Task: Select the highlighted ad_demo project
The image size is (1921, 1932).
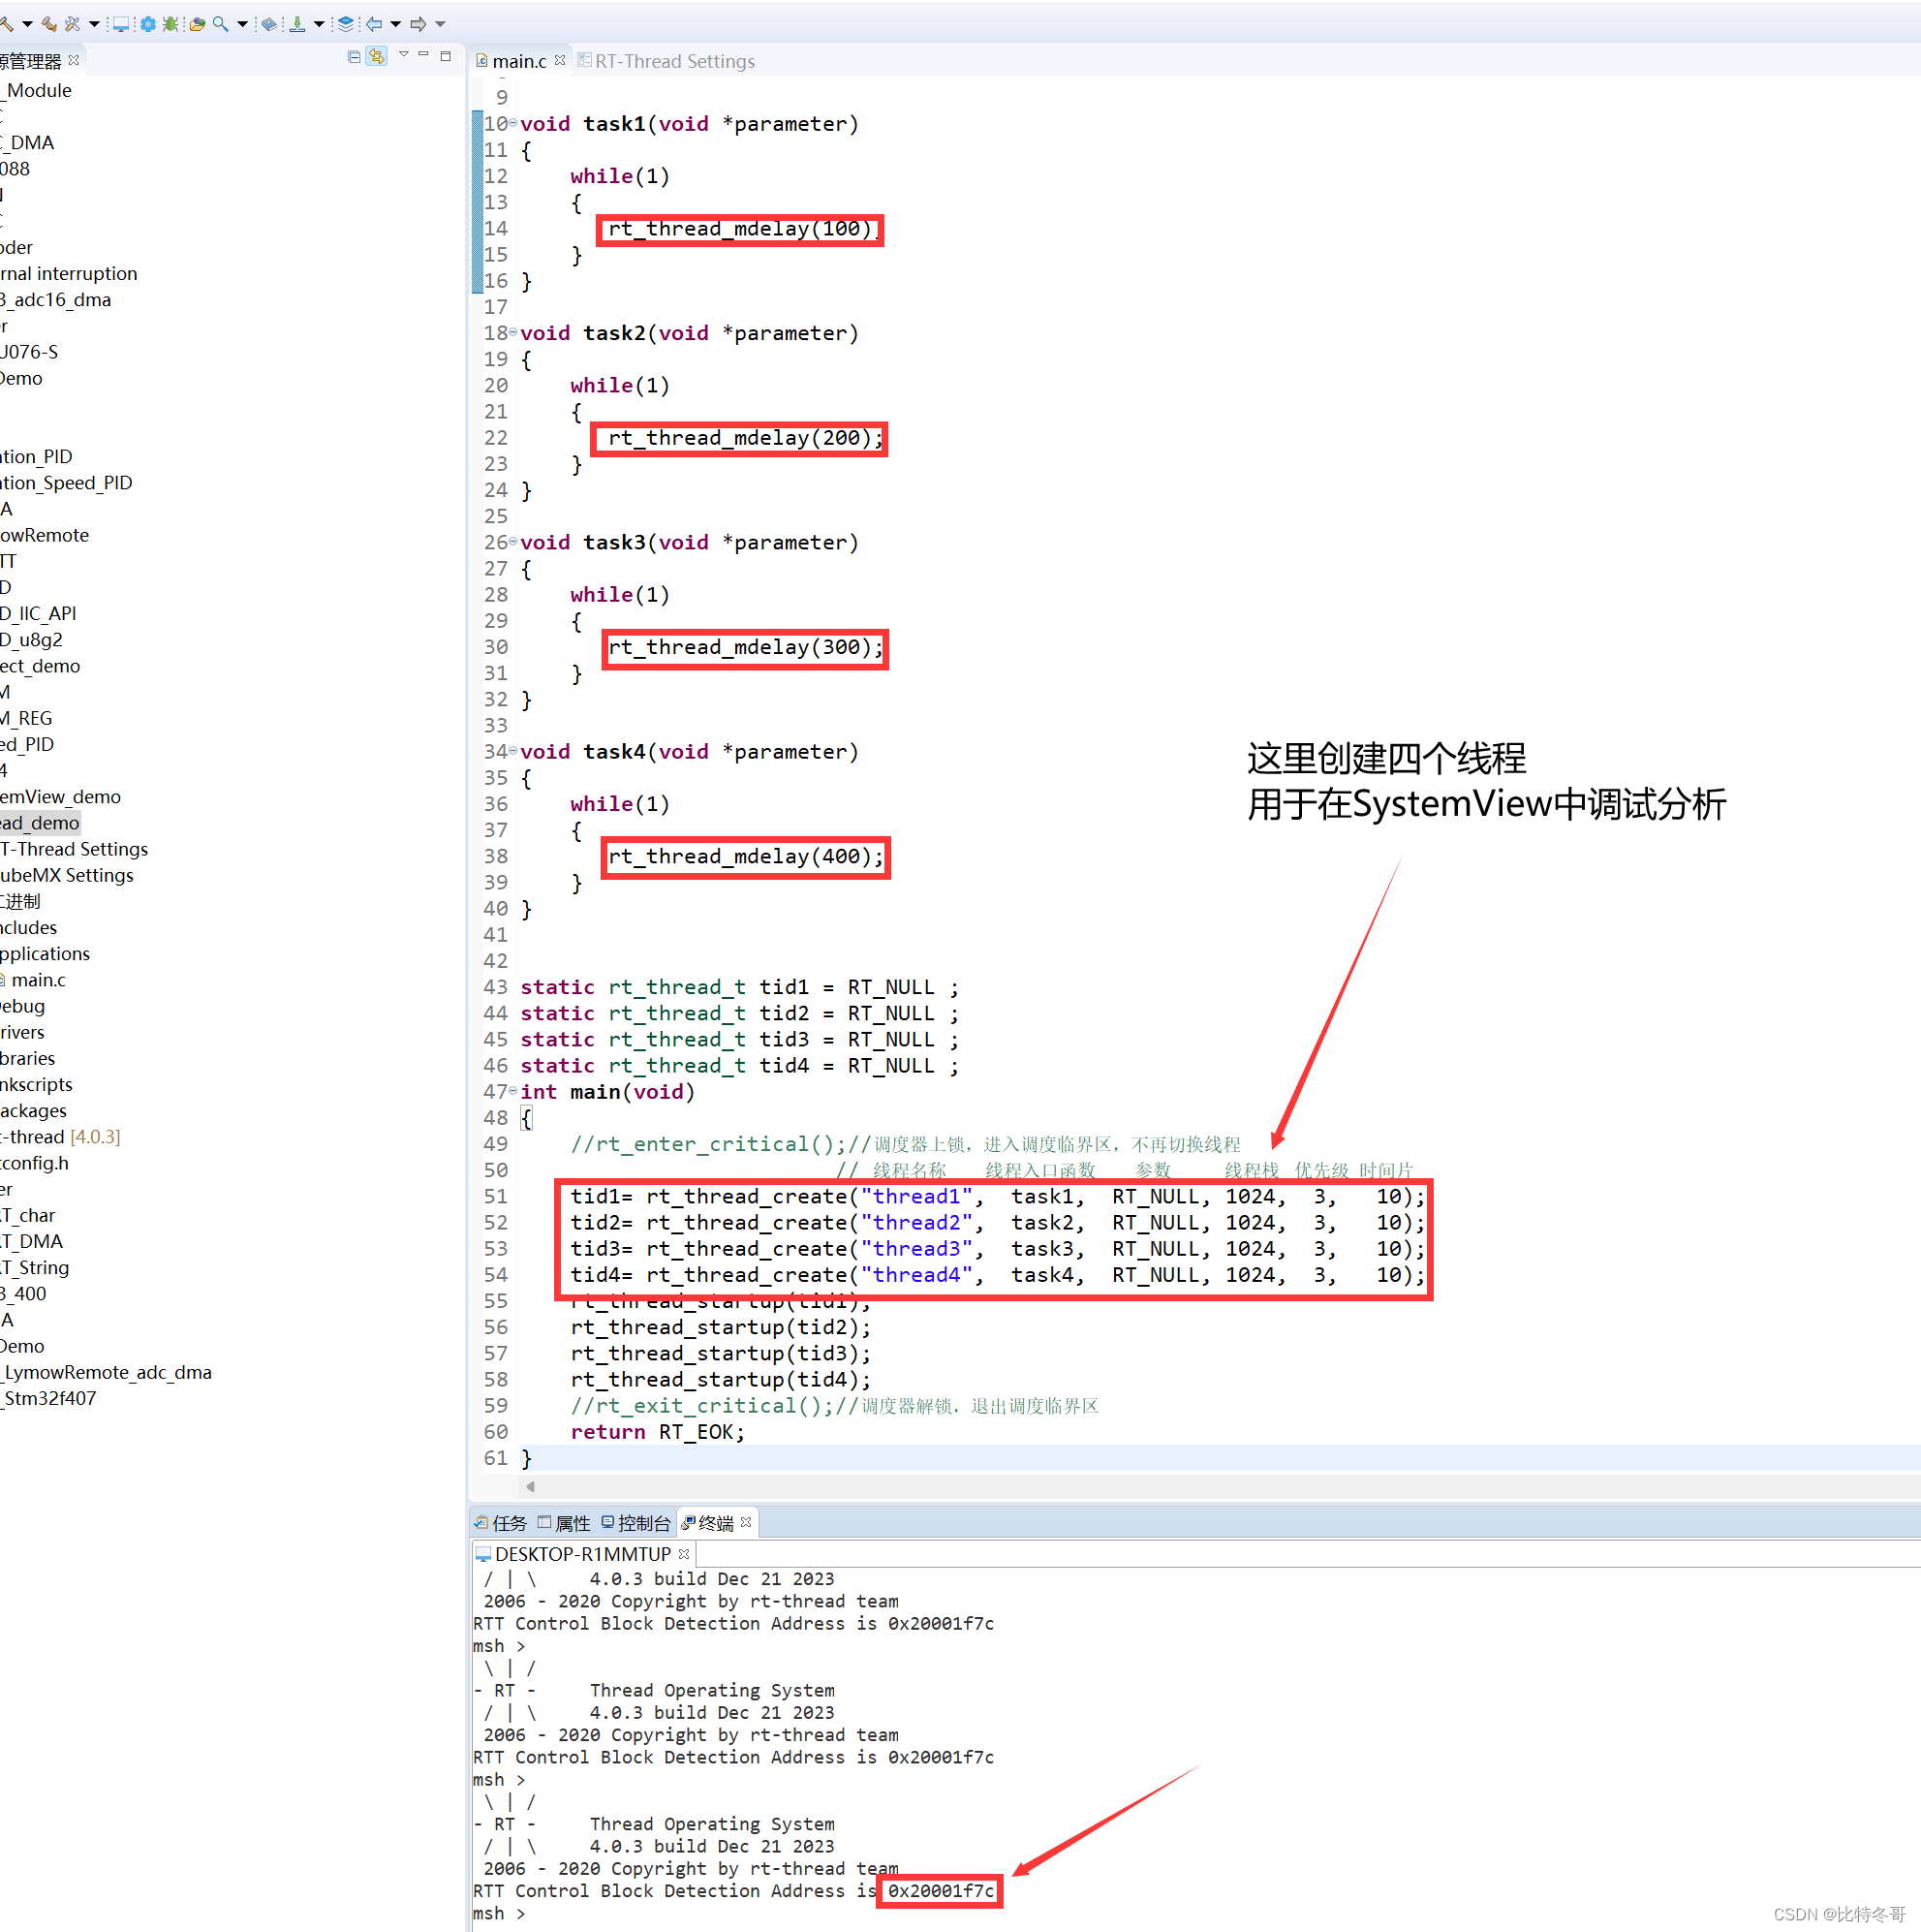Action: (40, 822)
